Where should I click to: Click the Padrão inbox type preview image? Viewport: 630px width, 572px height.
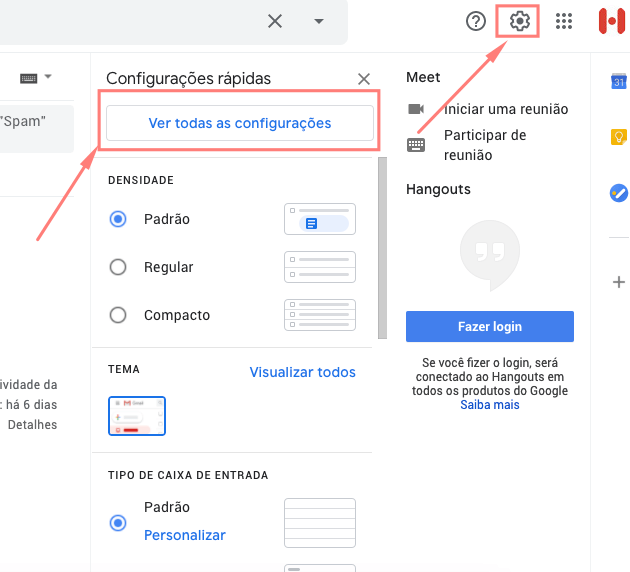pyautogui.click(x=320, y=523)
